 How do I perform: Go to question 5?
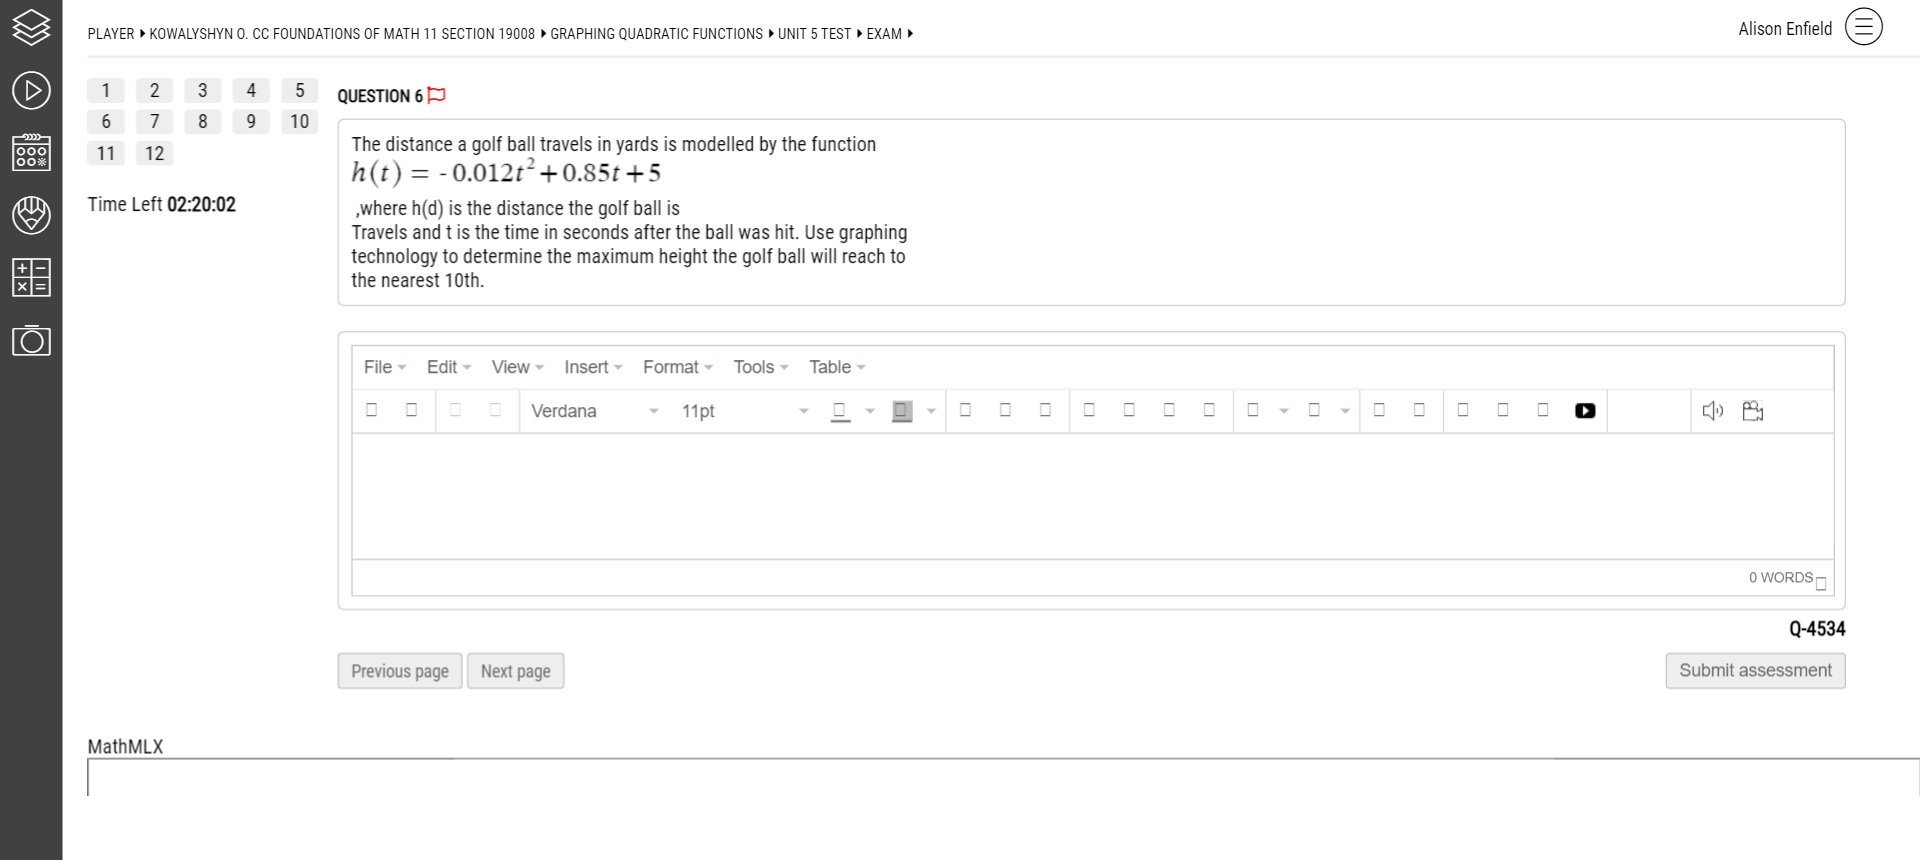[300, 90]
